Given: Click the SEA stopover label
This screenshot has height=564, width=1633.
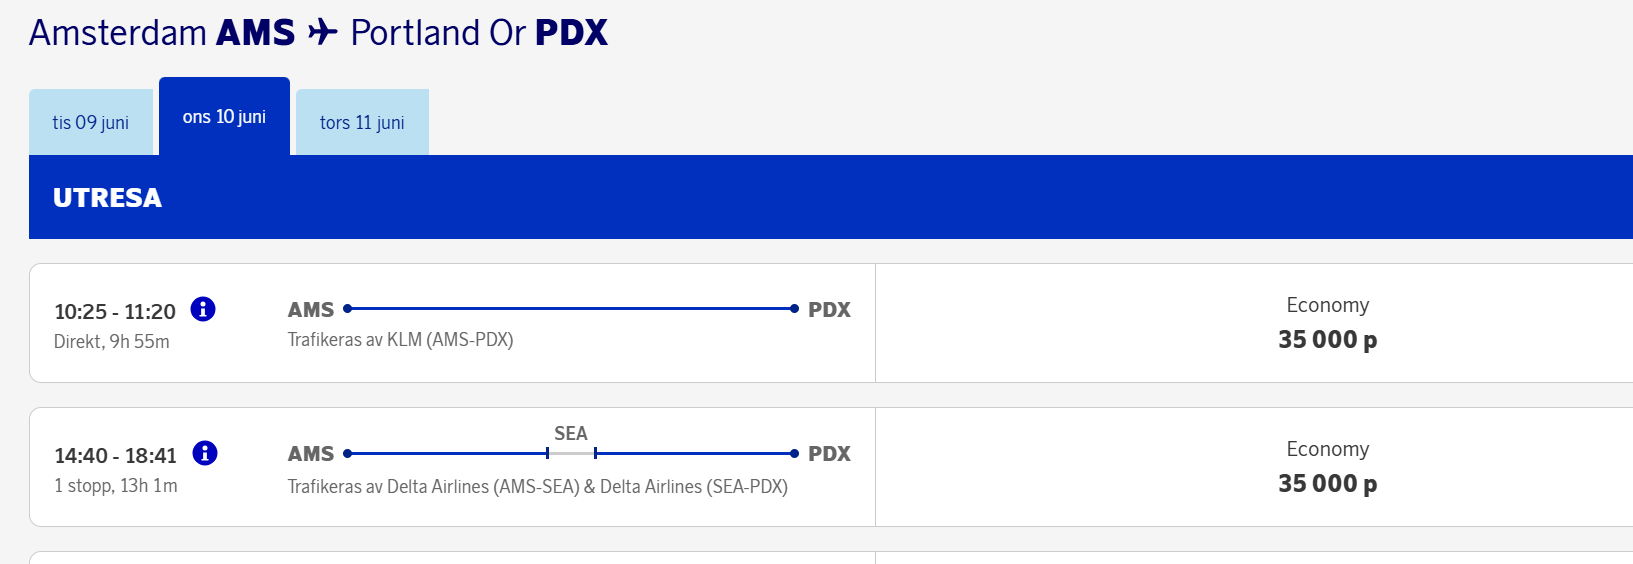Looking at the screenshot, I should click(571, 433).
